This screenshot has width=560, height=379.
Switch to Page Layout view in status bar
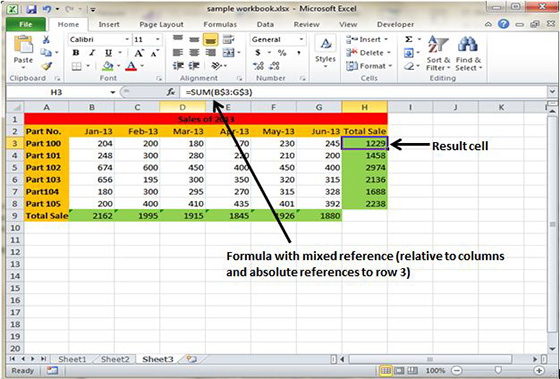[399, 370]
